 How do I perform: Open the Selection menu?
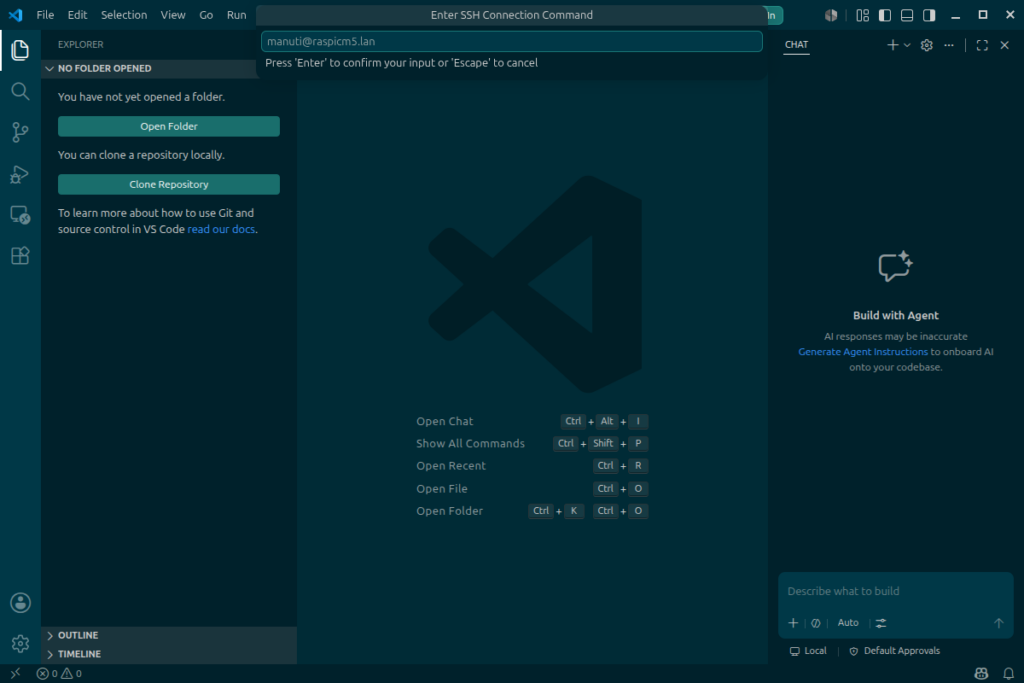[123, 14]
